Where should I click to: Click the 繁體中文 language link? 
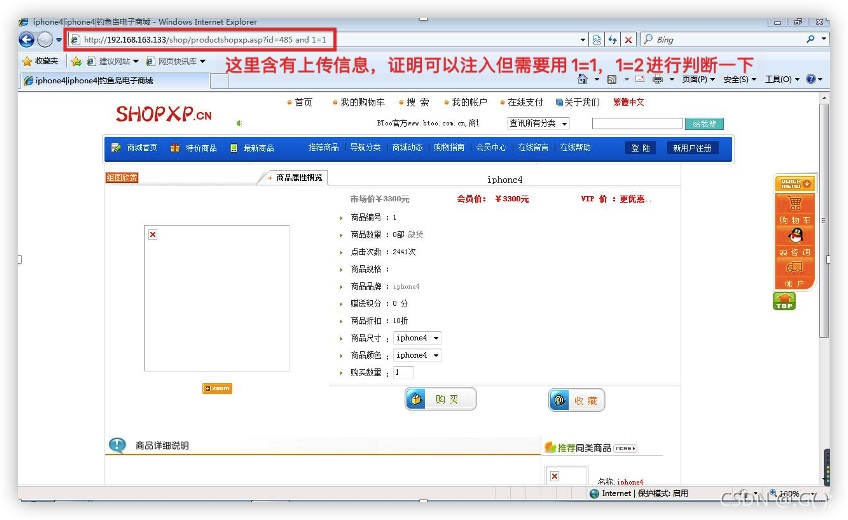point(628,102)
